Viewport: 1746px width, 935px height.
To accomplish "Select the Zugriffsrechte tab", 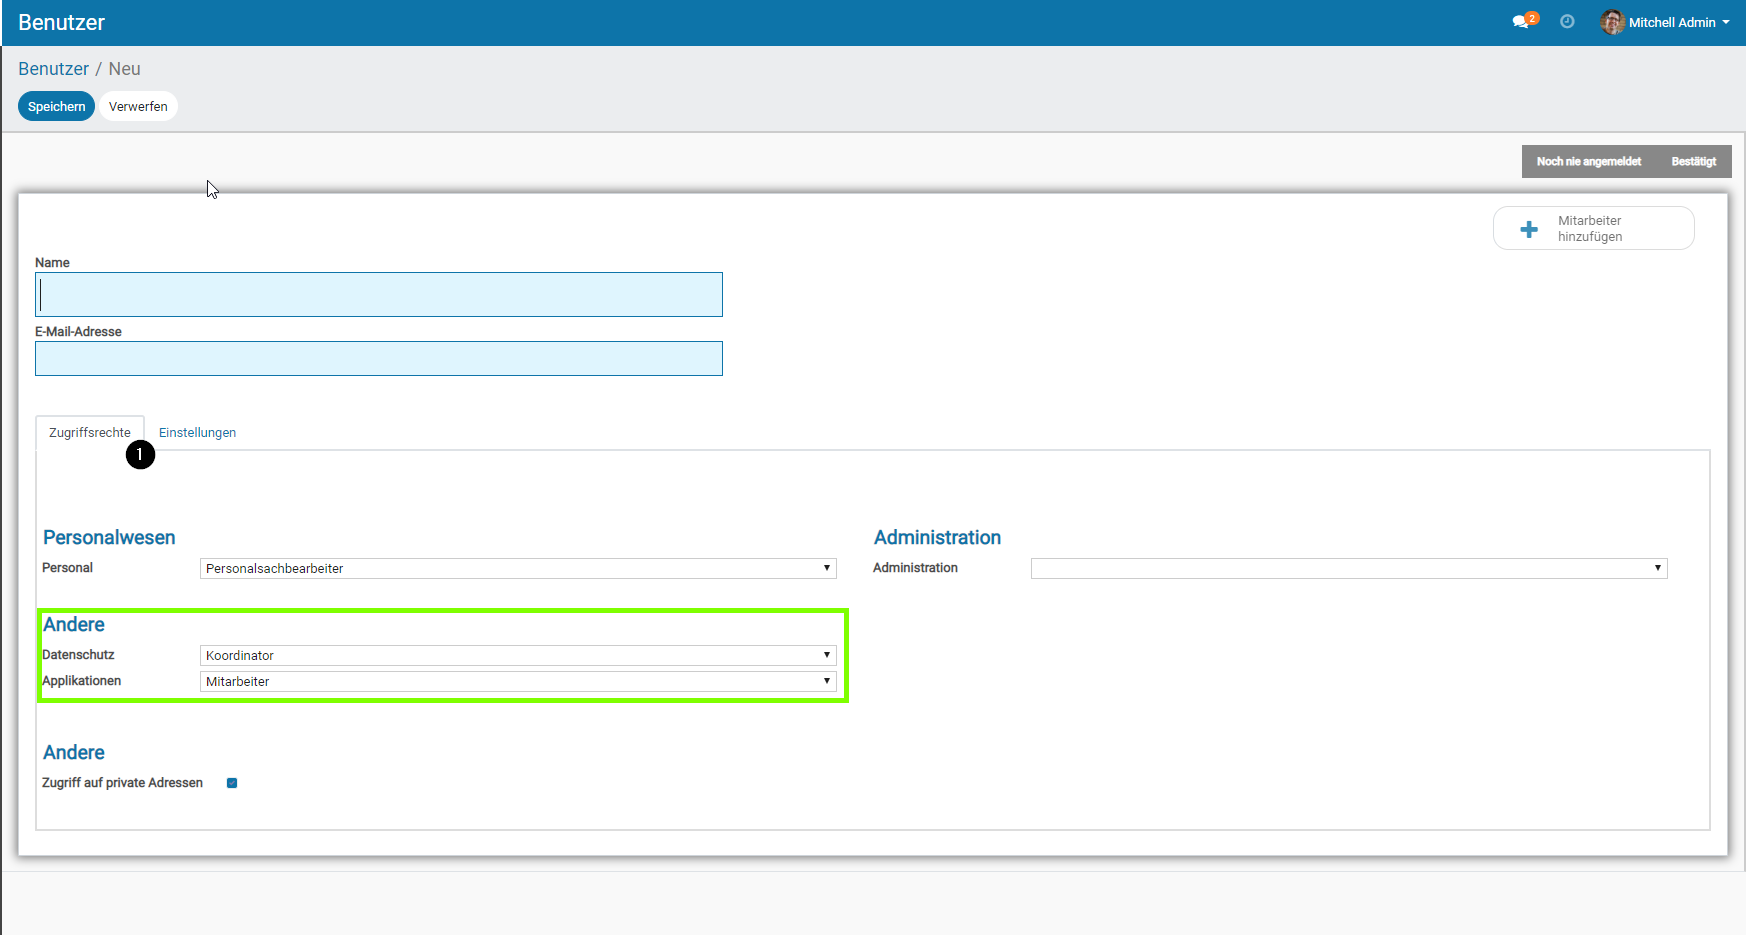I will click(89, 433).
